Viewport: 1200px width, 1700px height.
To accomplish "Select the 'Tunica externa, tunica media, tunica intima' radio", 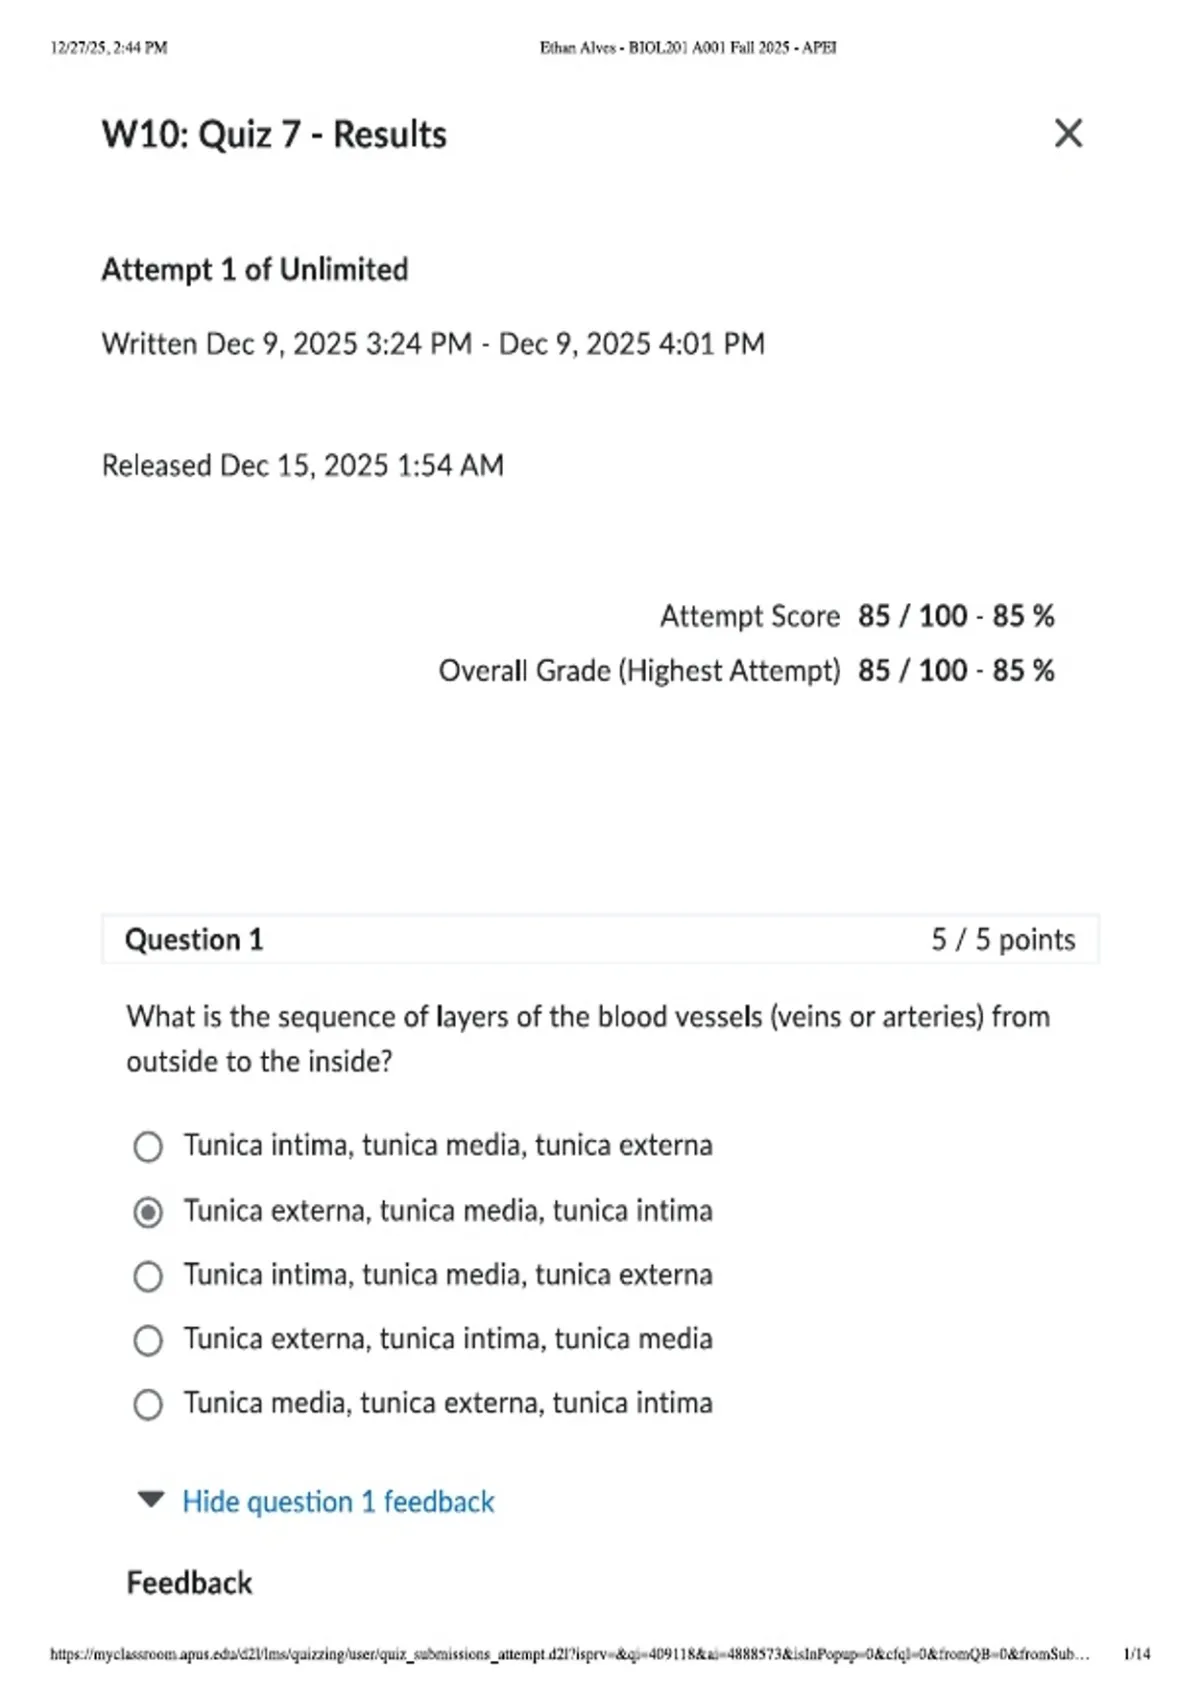I will click(x=148, y=1212).
